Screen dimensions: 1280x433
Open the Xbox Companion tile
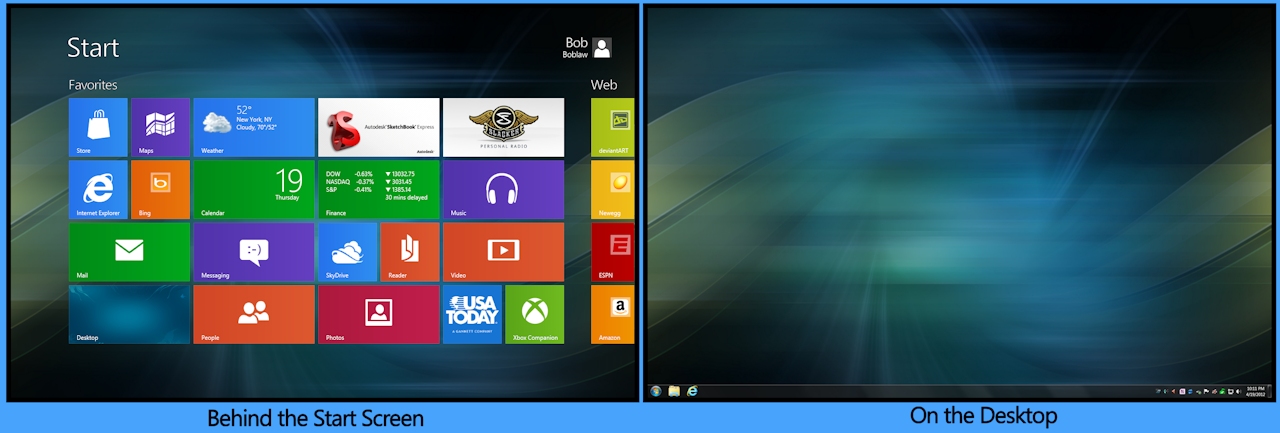[535, 314]
